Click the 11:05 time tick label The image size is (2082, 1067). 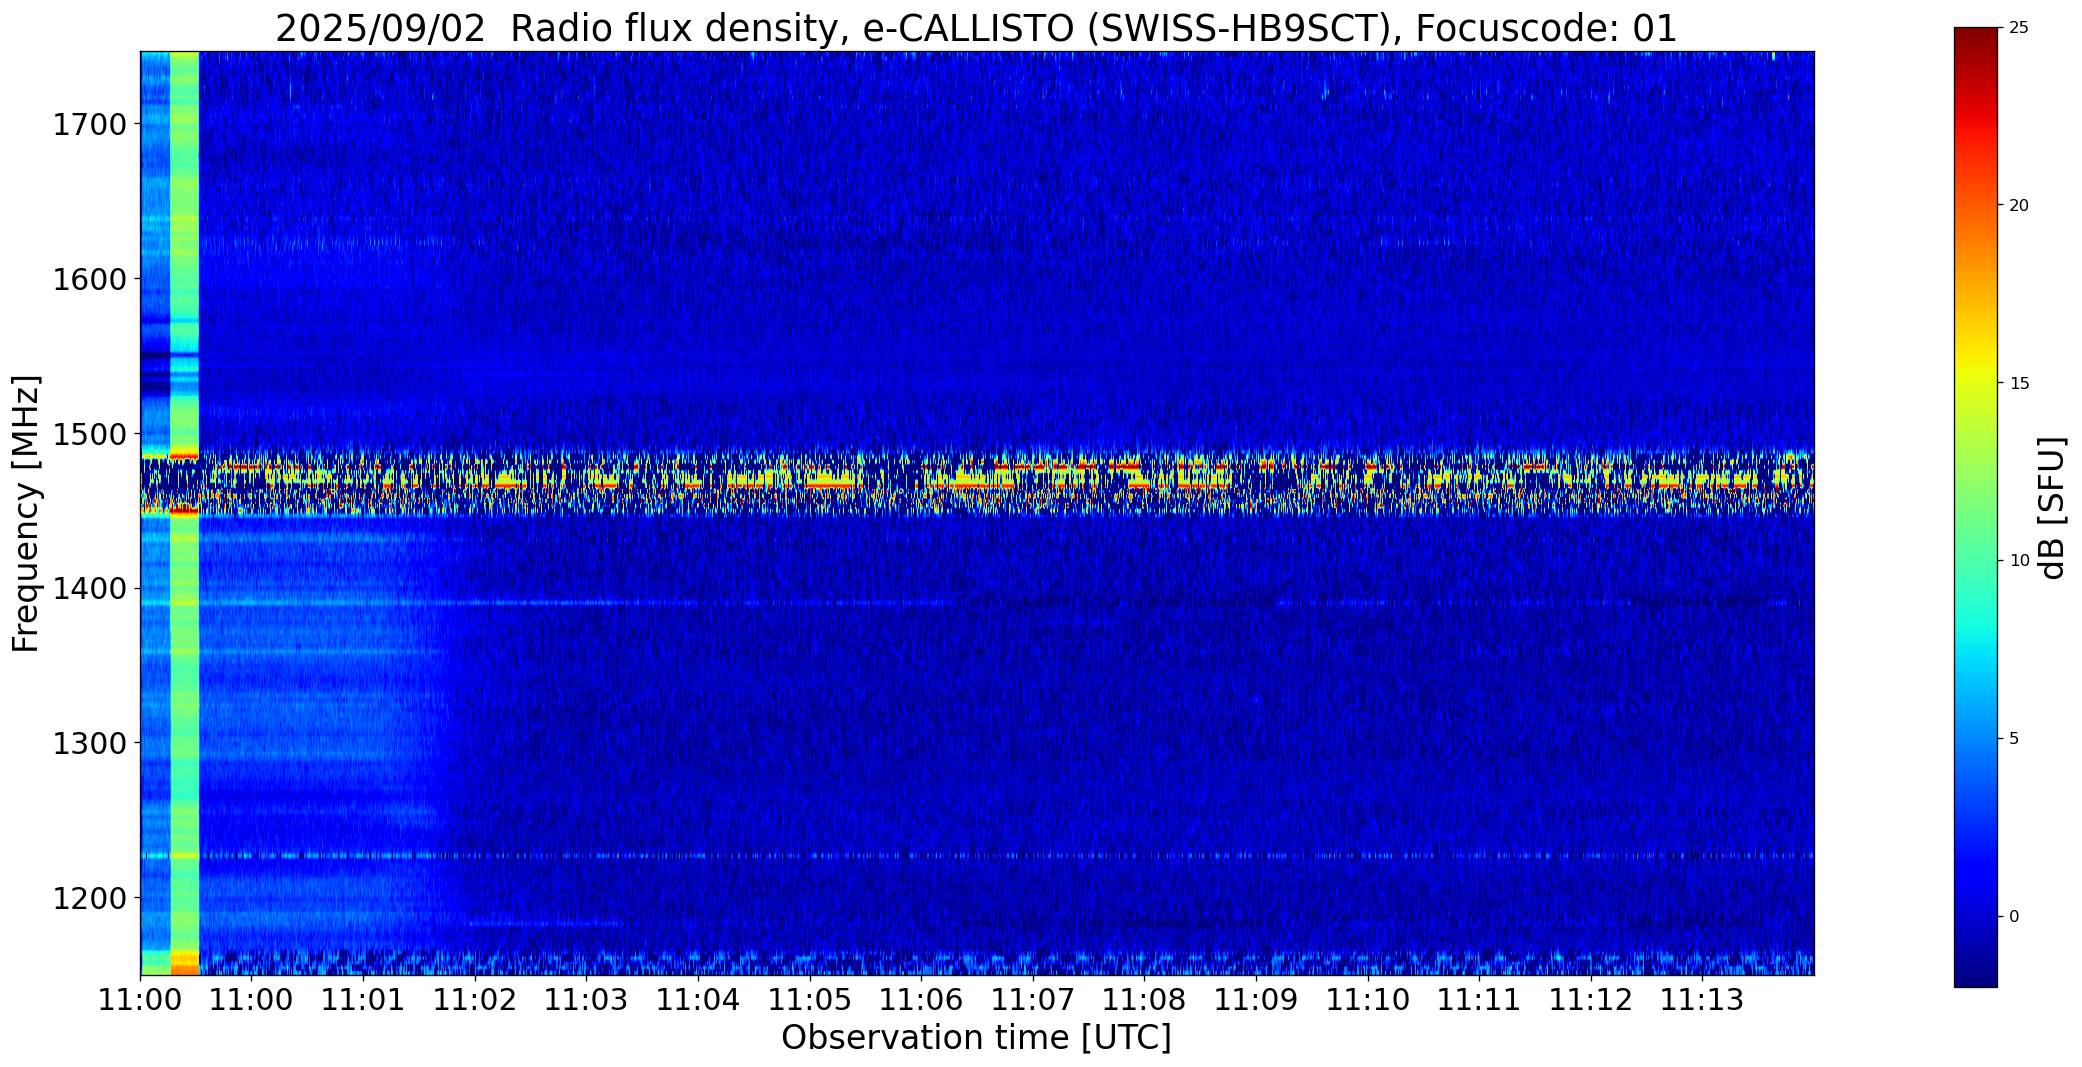coord(809,1000)
